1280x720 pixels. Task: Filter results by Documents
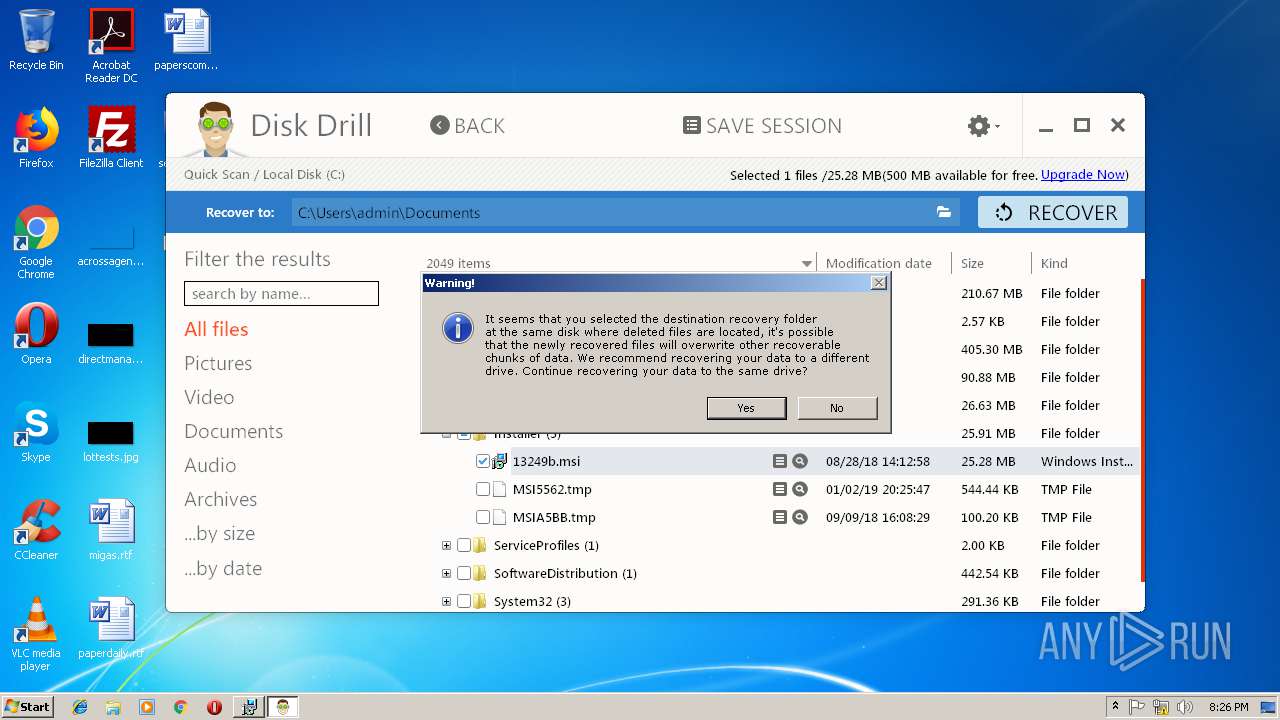pos(233,431)
